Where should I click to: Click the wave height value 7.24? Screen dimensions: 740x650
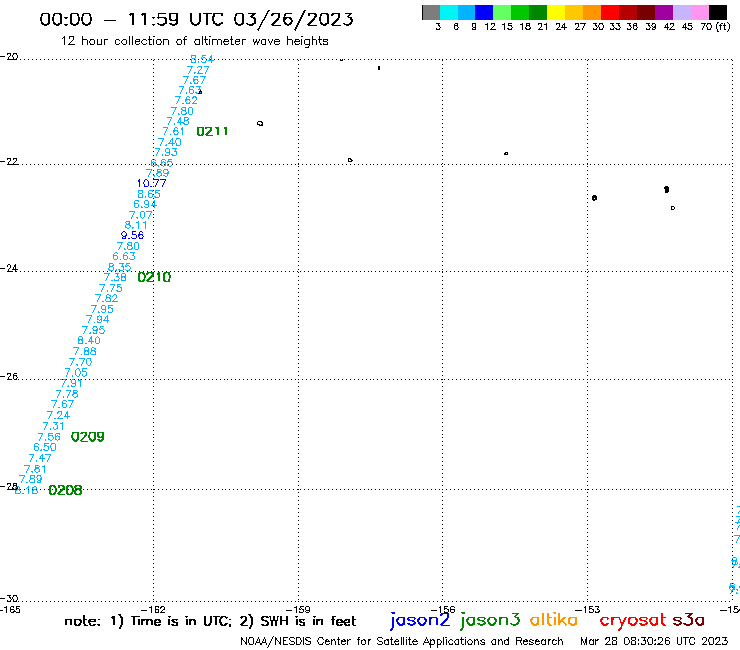[58, 415]
